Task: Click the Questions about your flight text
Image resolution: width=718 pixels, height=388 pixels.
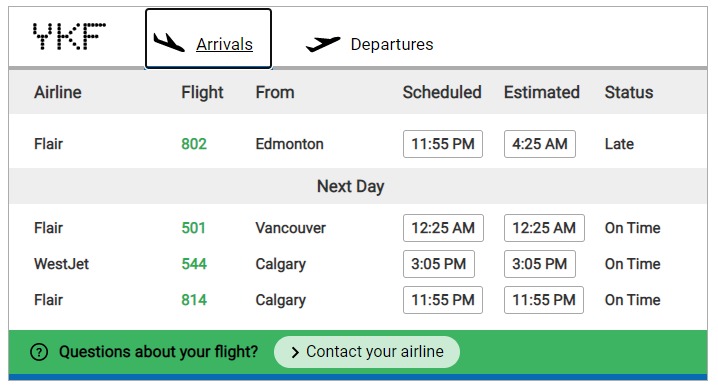Action: 158,352
